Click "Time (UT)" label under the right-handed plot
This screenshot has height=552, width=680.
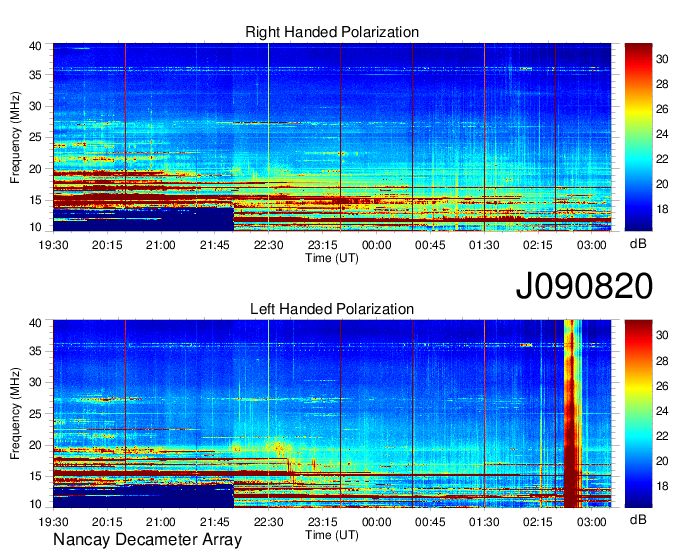(332, 258)
